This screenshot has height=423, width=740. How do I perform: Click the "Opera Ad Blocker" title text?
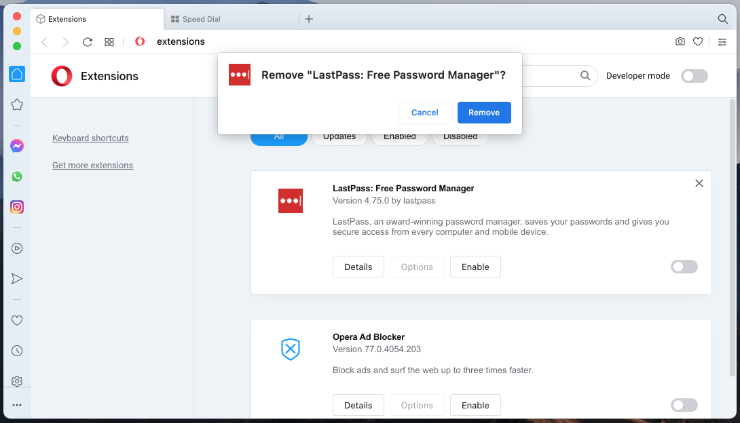click(x=369, y=337)
